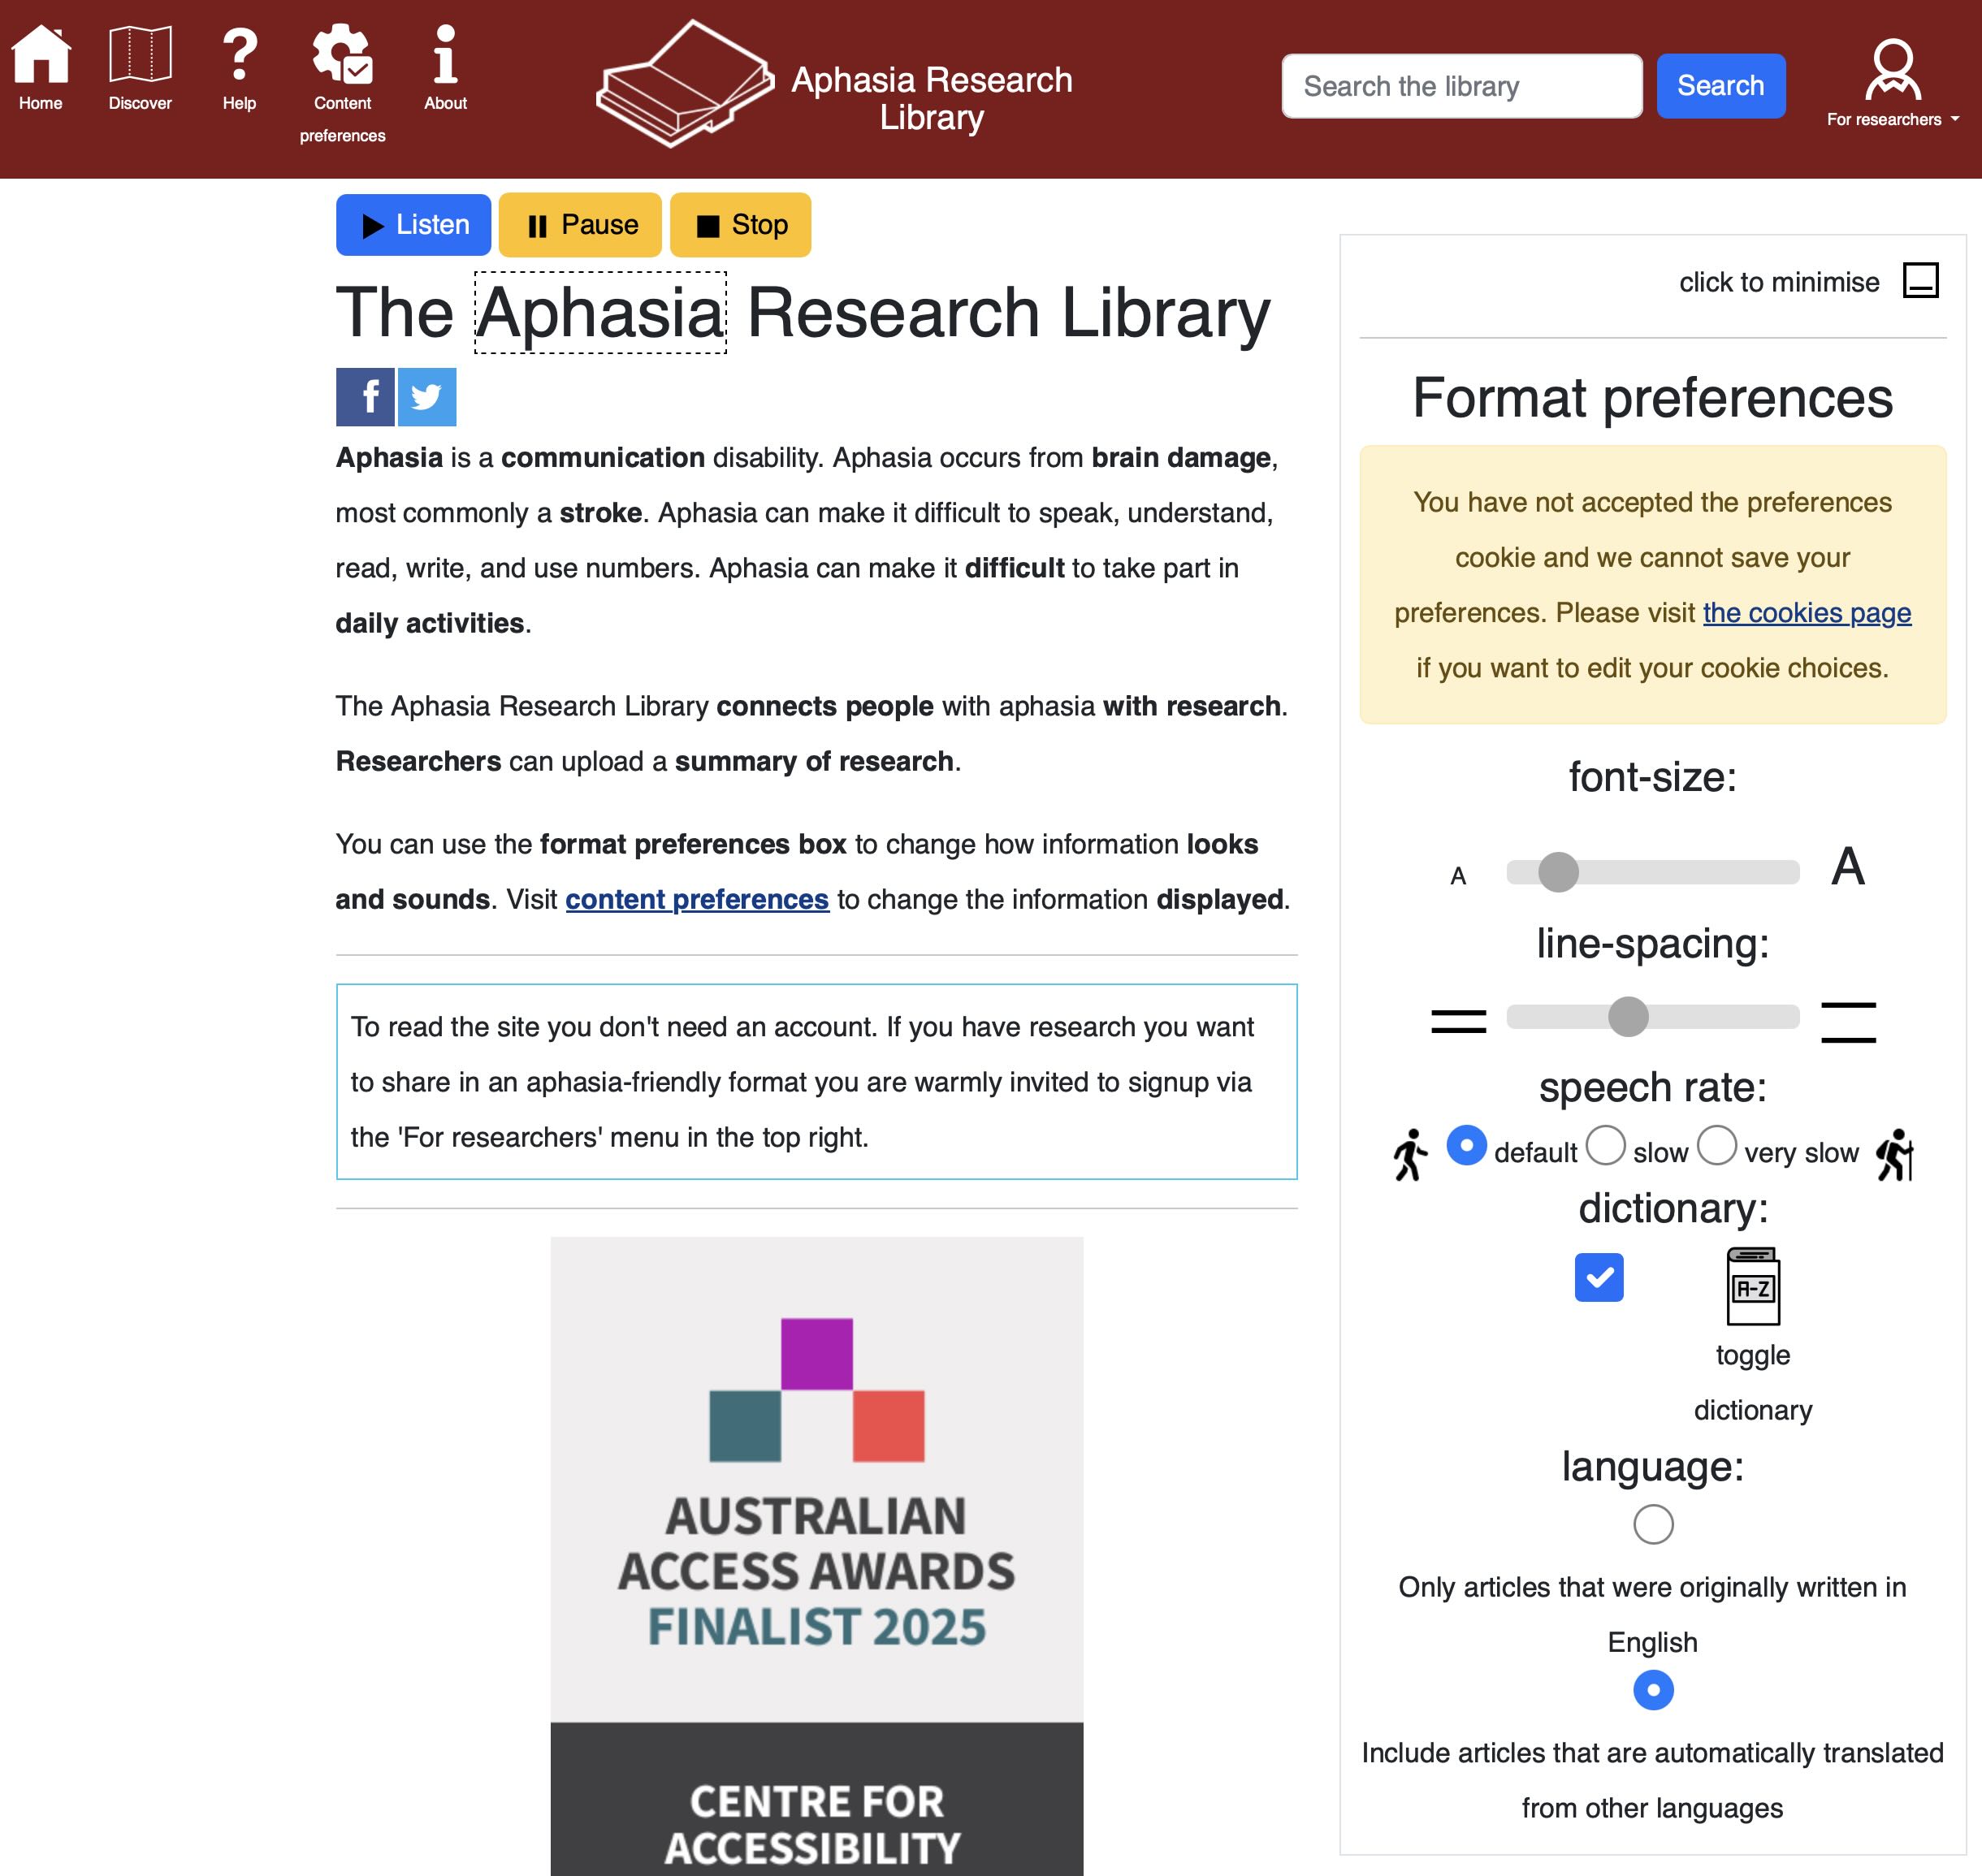Viewport: 1982px width, 1876px height.
Task: Minimise the format preferences panel
Action: coord(1920,281)
